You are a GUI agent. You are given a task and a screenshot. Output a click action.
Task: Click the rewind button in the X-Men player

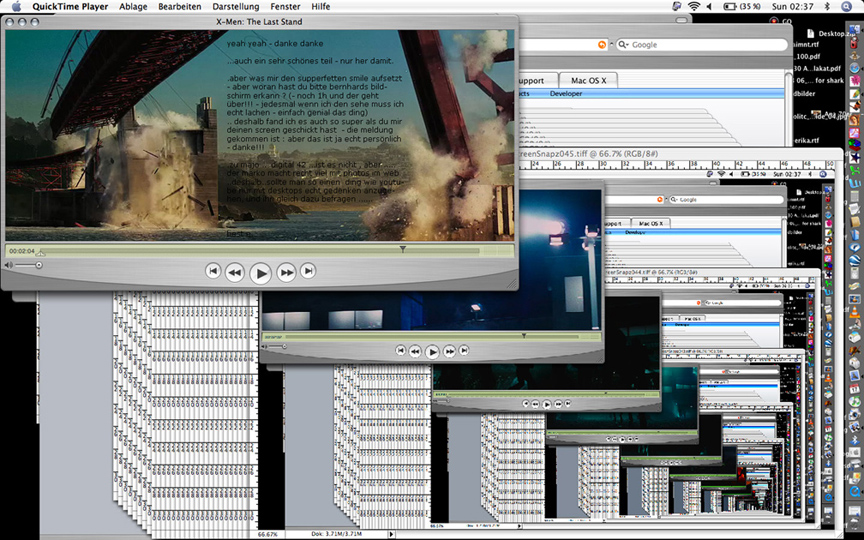click(x=235, y=272)
